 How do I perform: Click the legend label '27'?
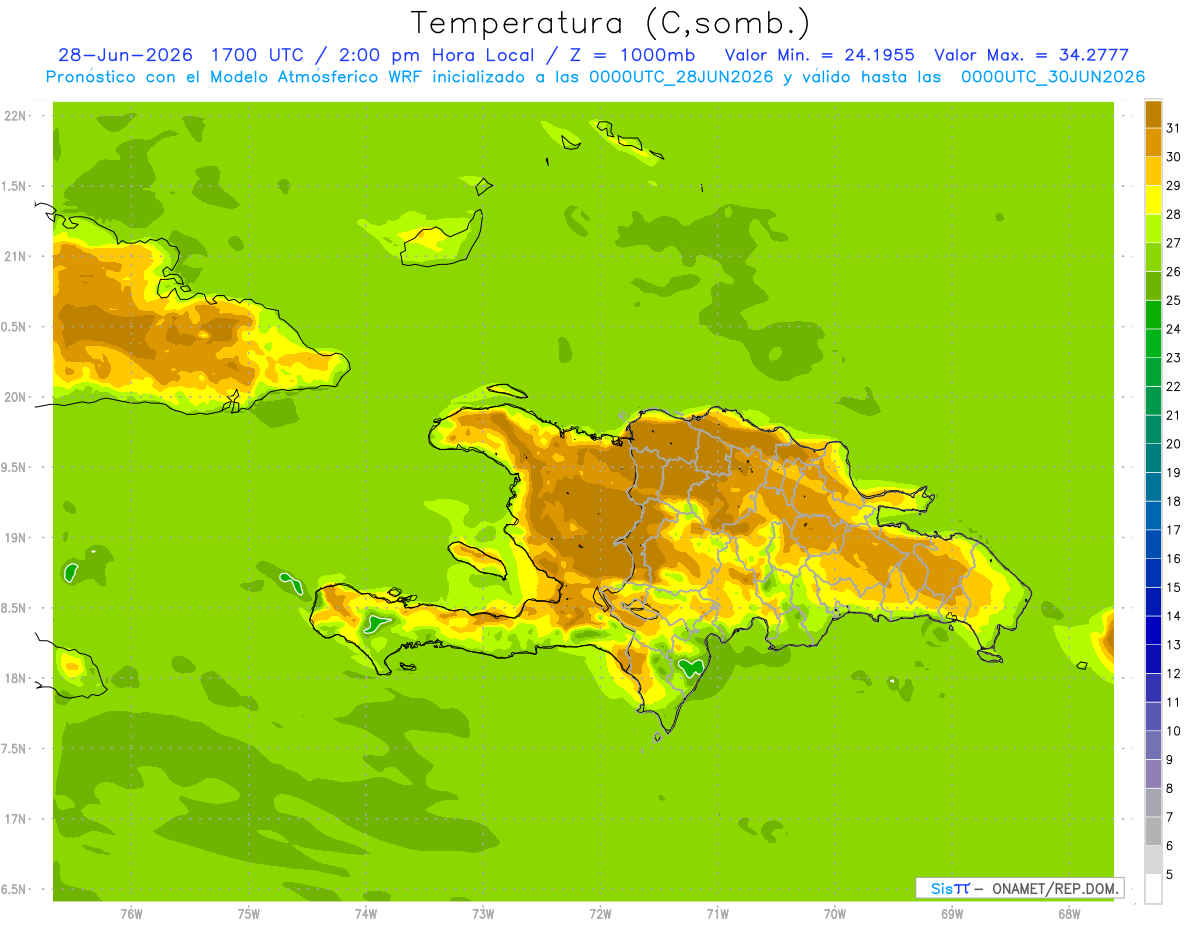tap(1174, 242)
